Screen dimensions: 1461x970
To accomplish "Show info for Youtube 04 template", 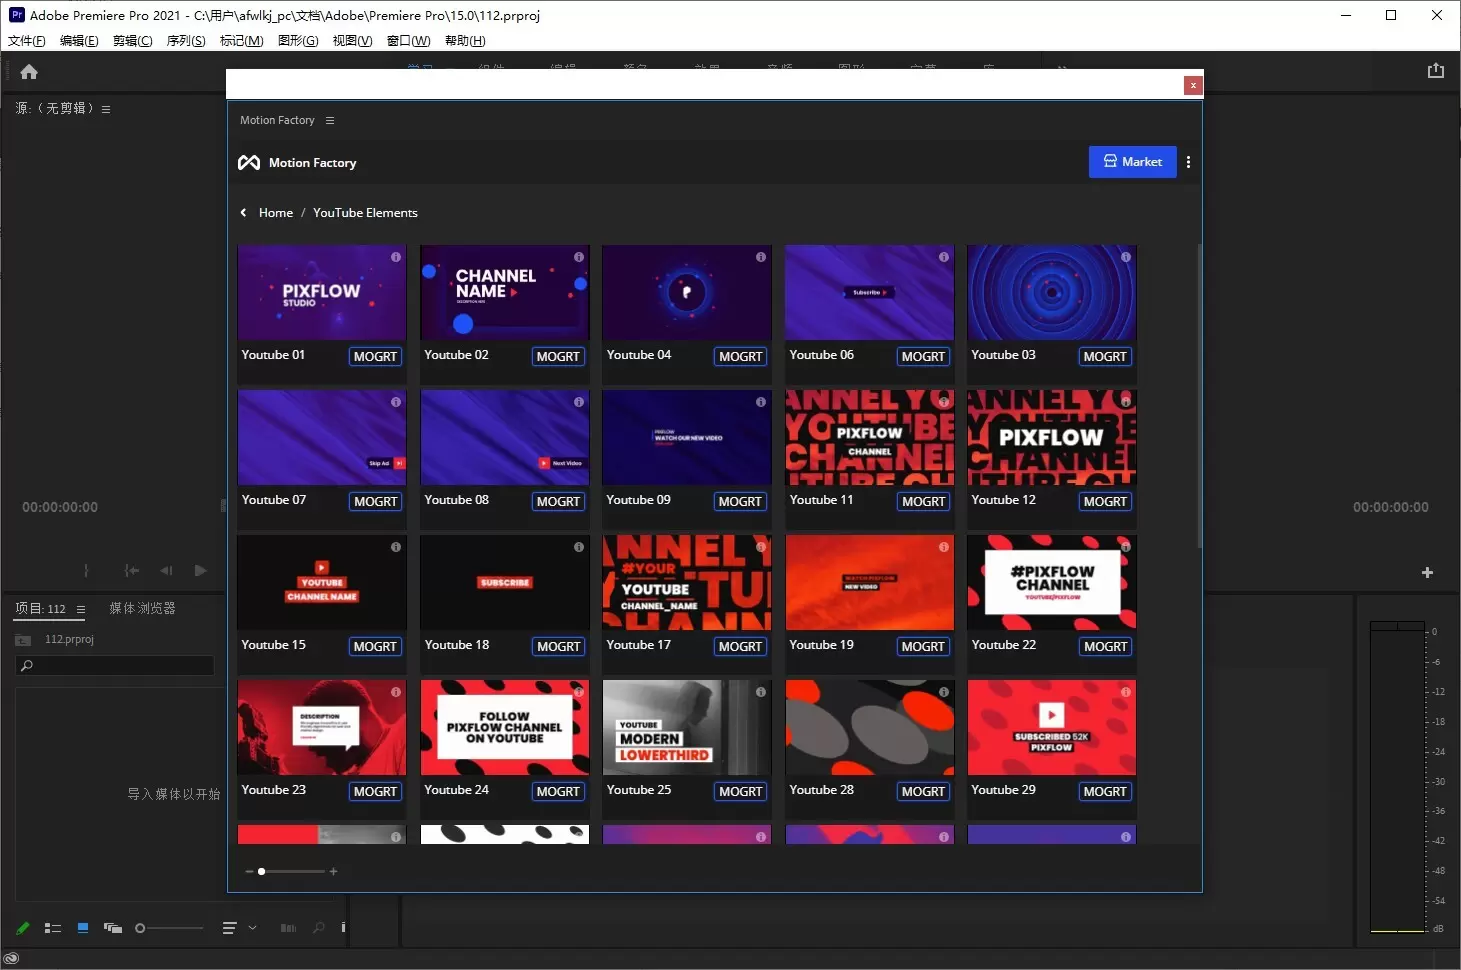I will coord(761,257).
